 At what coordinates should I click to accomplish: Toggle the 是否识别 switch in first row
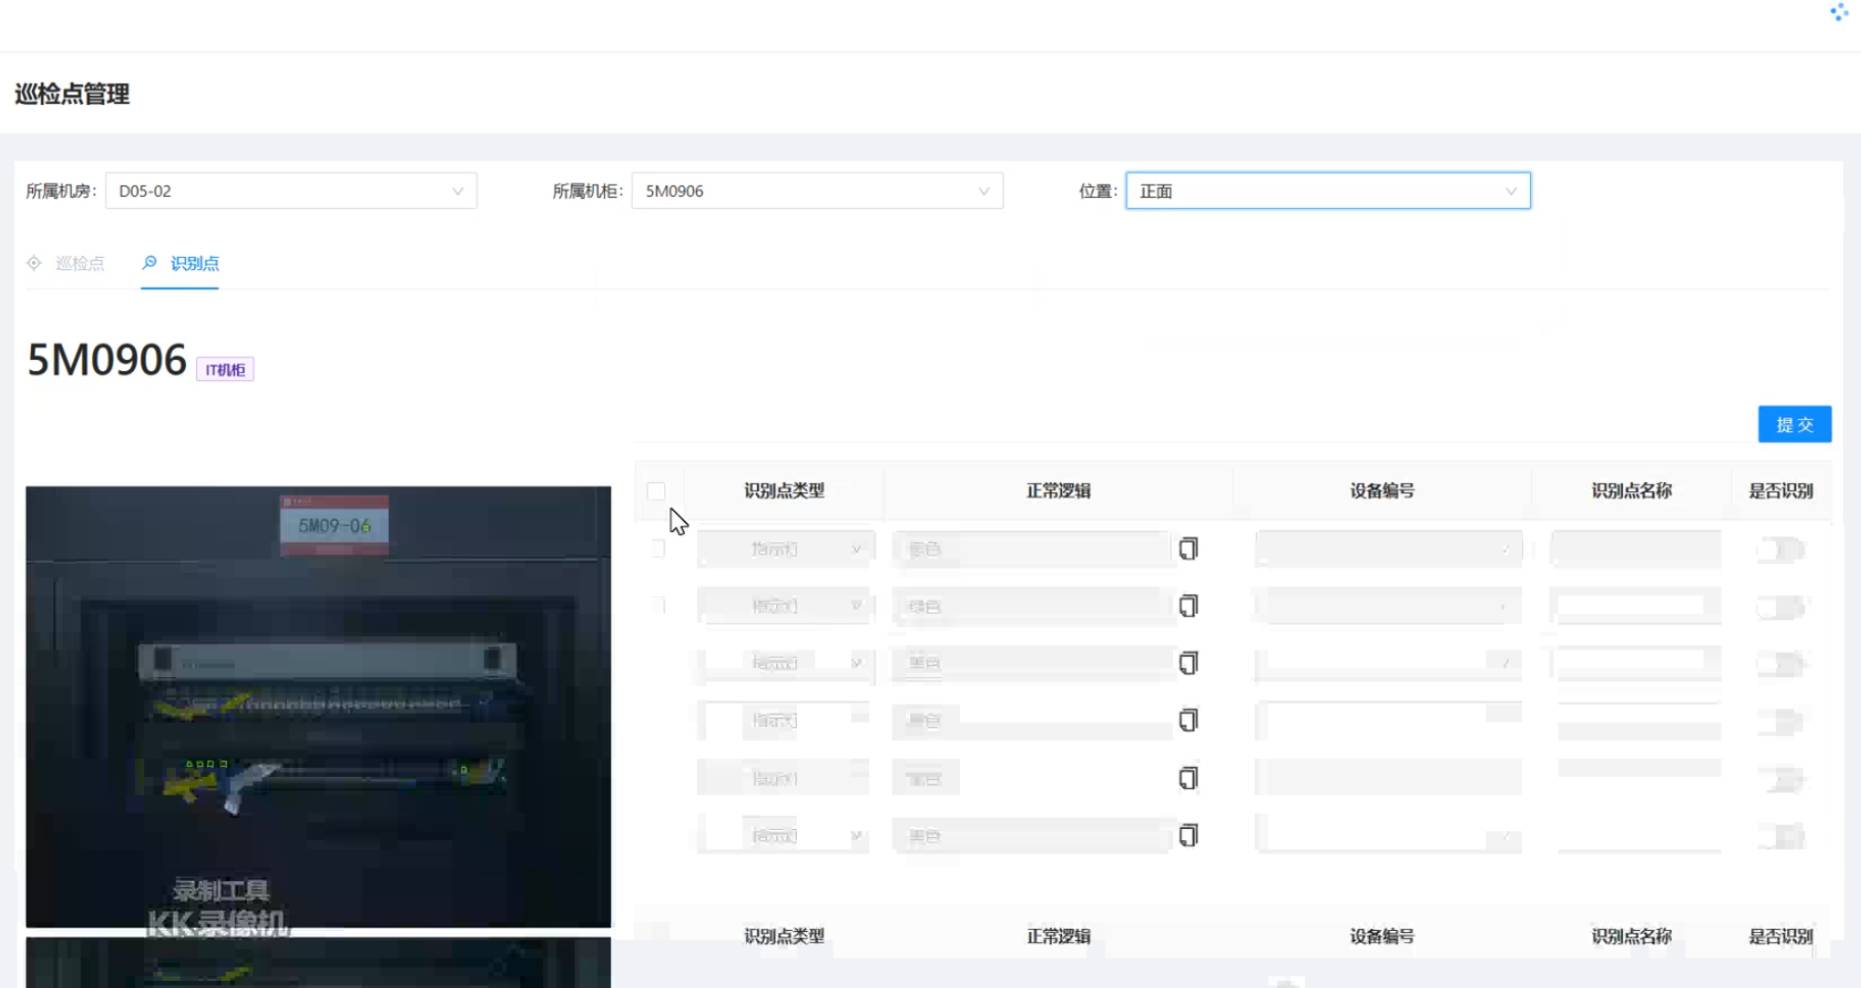(x=1780, y=549)
